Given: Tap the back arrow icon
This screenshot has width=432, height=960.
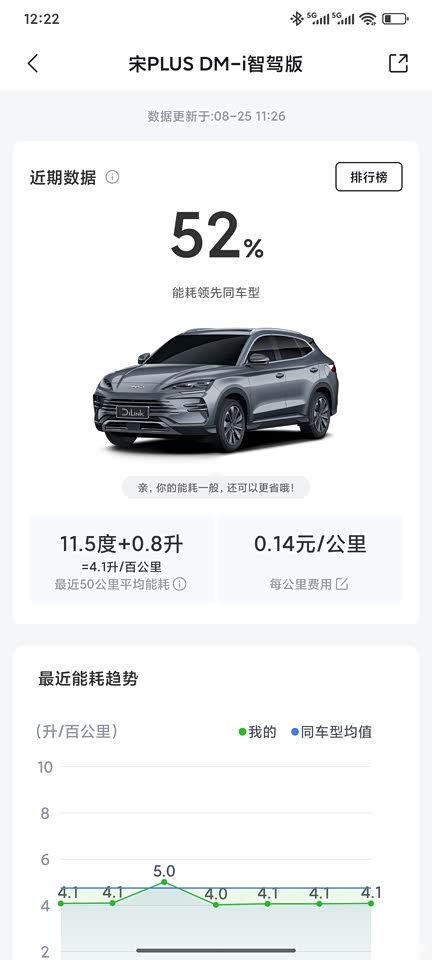Looking at the screenshot, I should 33,64.
